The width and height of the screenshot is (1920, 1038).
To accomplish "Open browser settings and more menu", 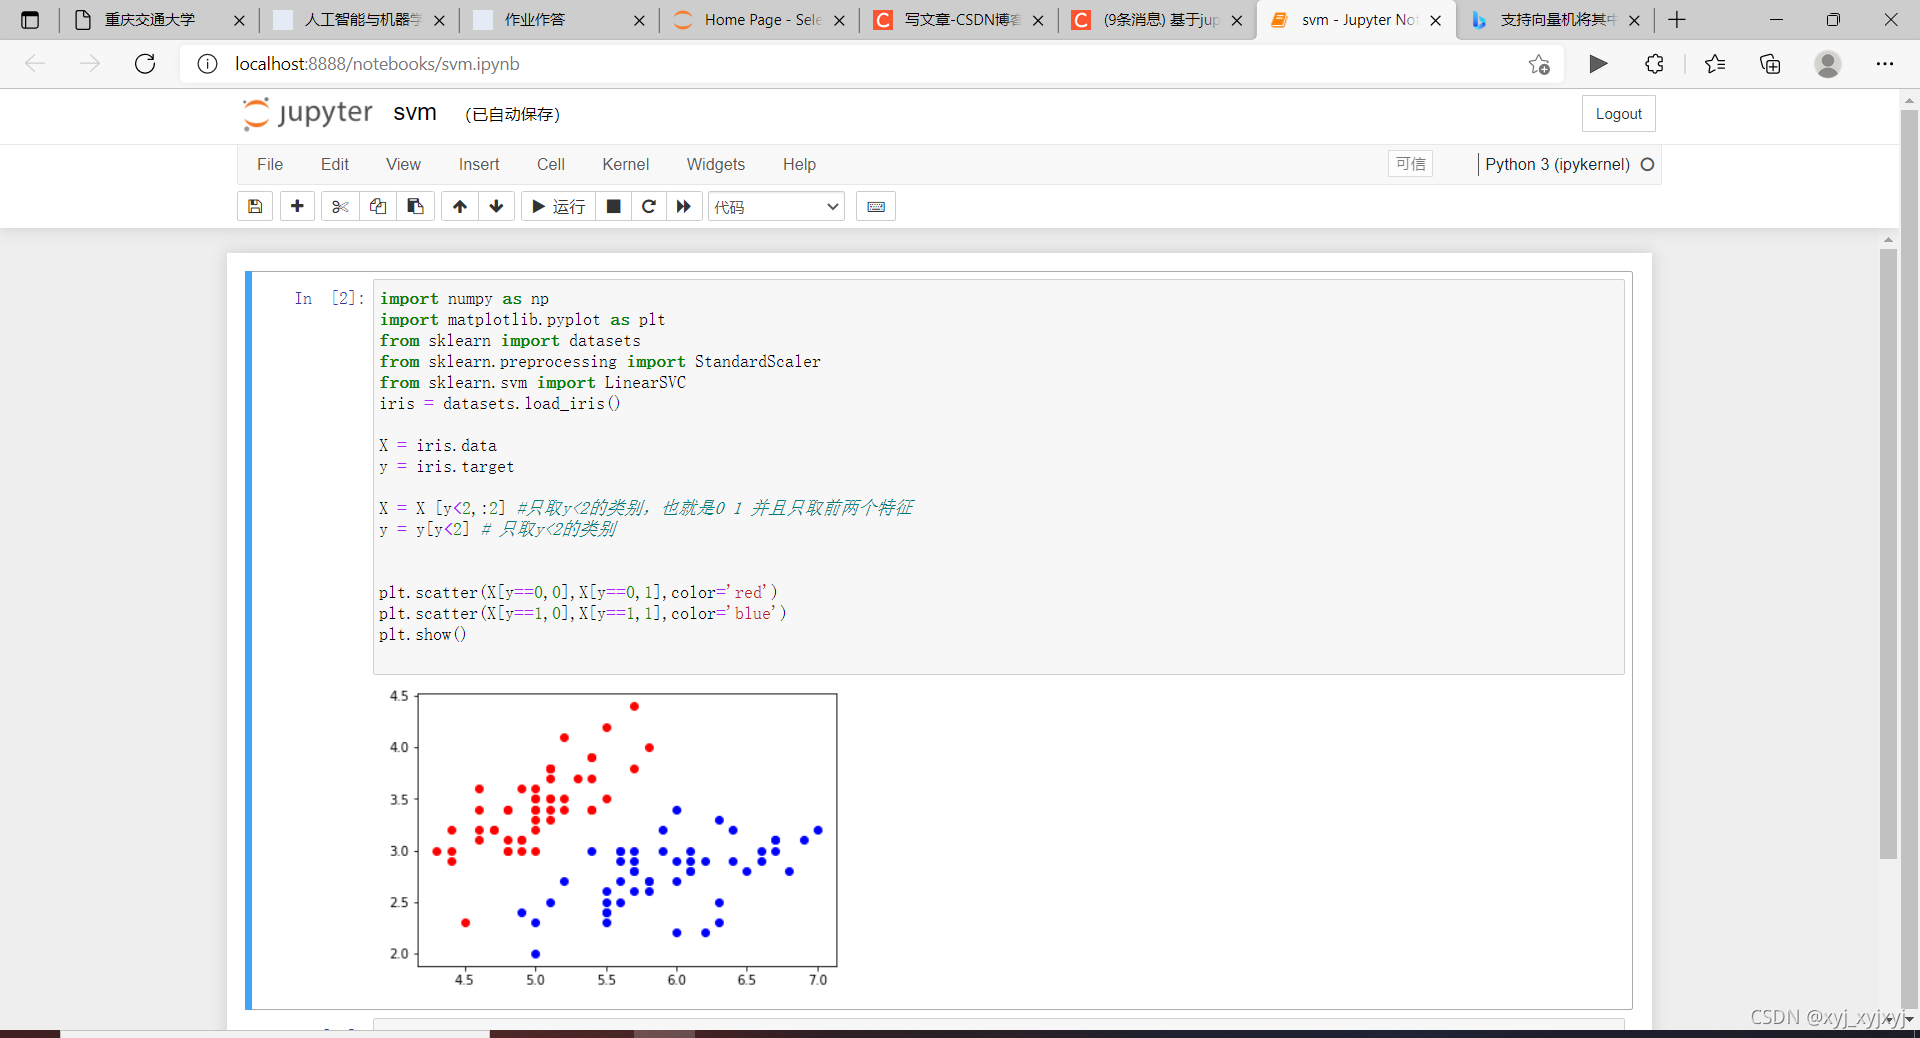I will (1885, 64).
